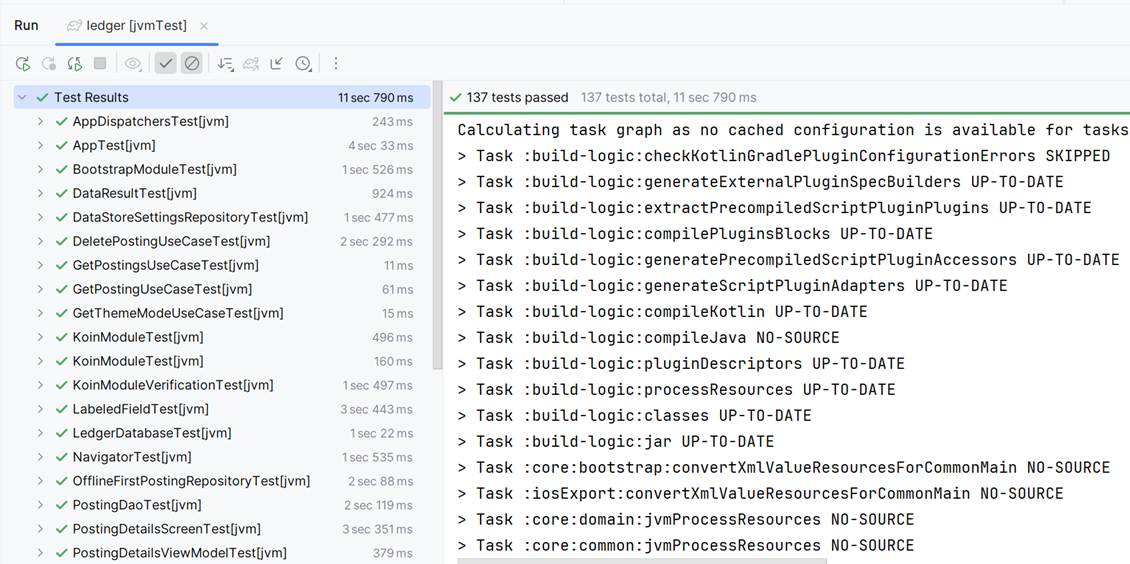
Task: Select PostingDaoTest[jvm] row
Action: tap(222, 505)
